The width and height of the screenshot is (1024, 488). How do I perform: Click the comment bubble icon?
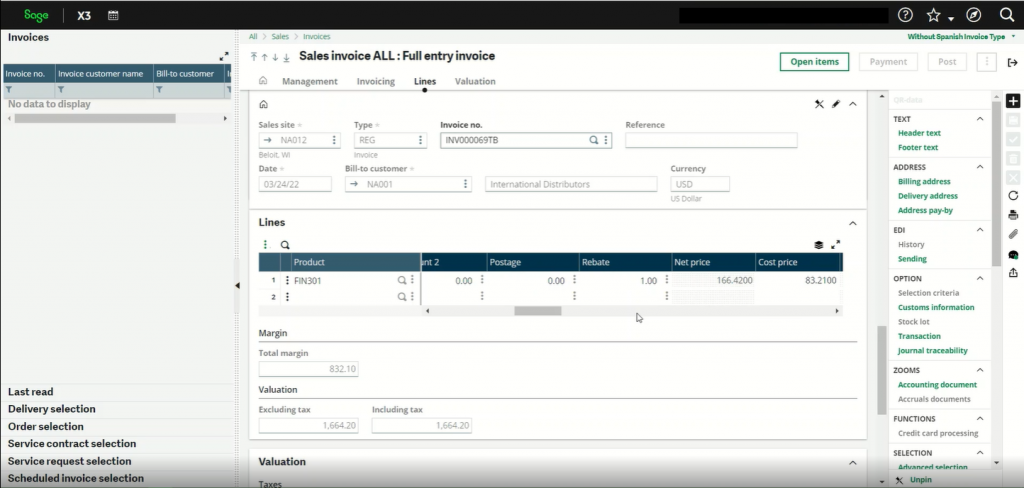[1013, 255]
